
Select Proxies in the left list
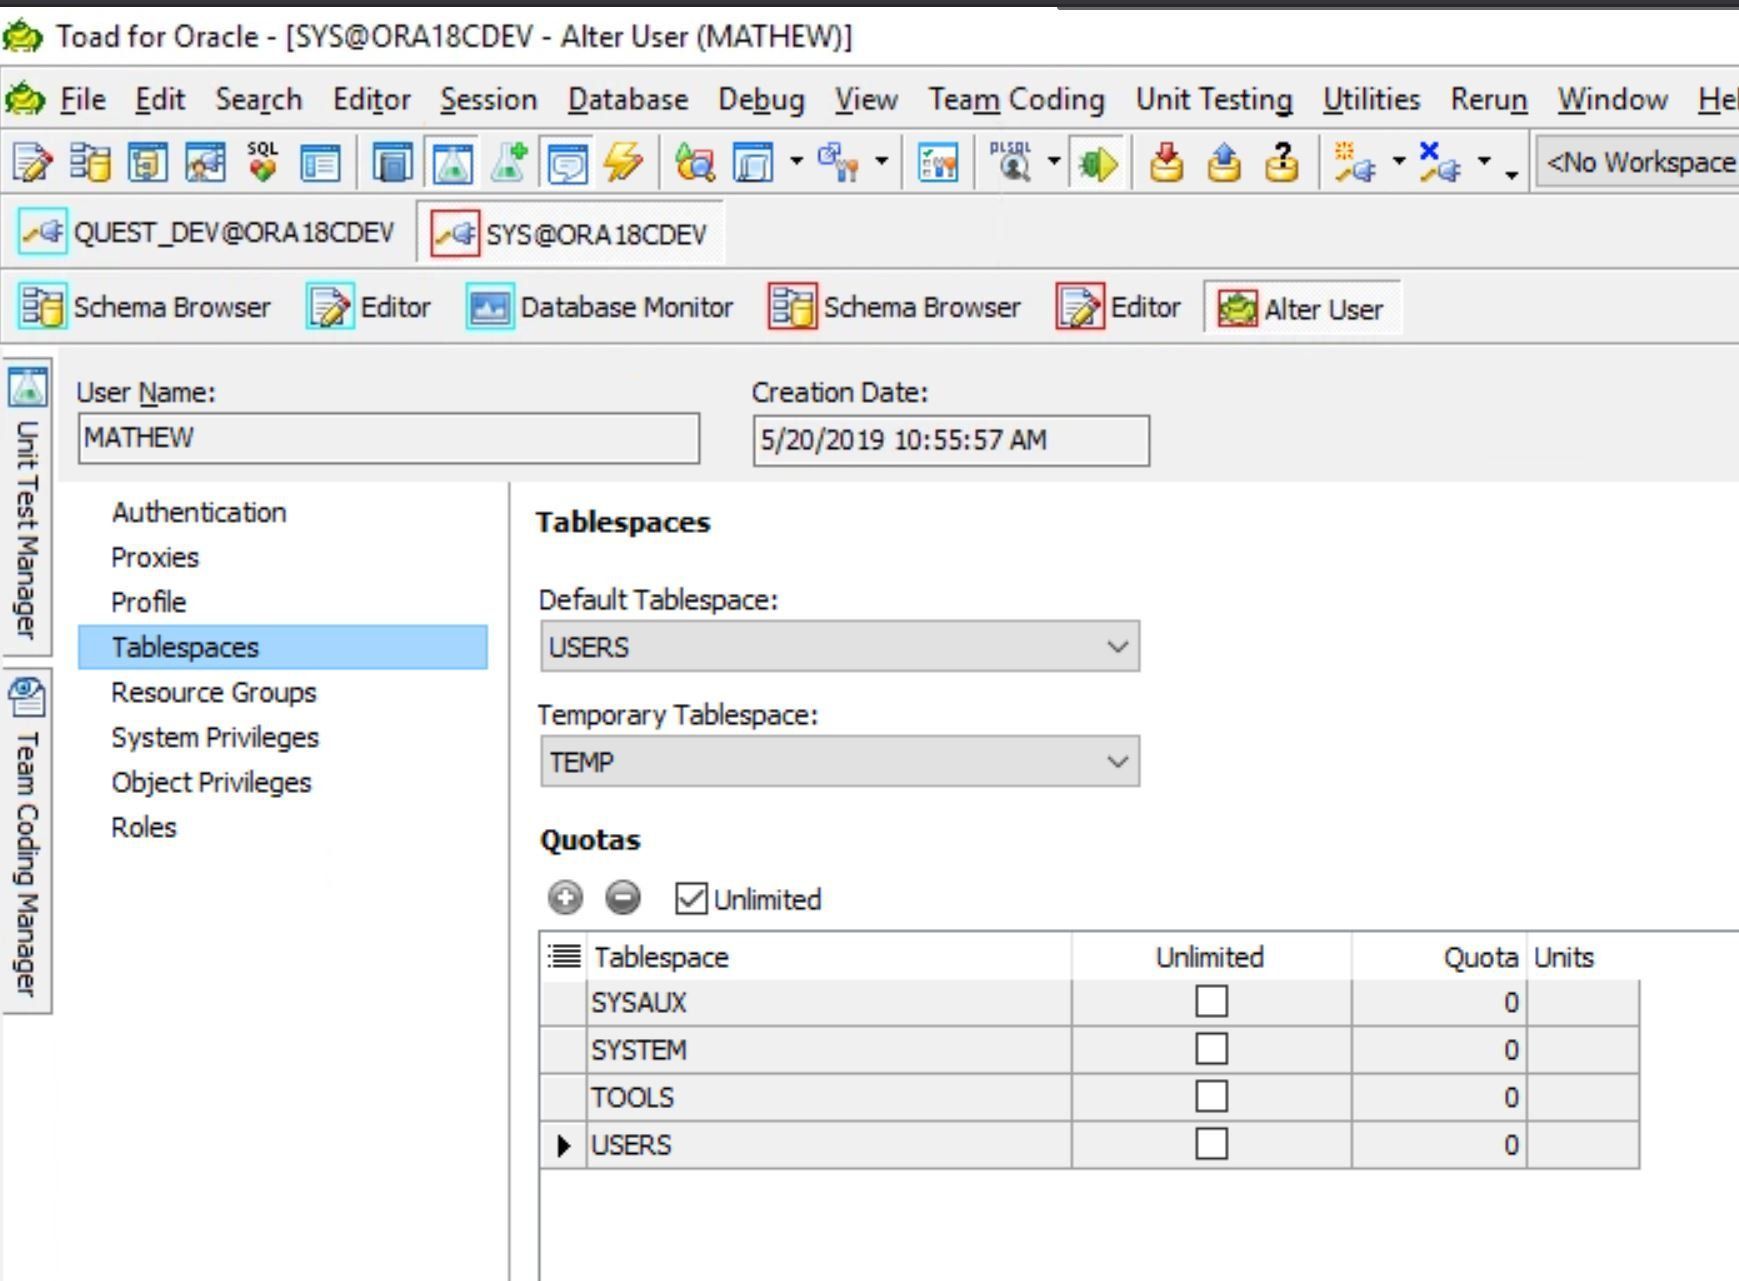click(155, 557)
